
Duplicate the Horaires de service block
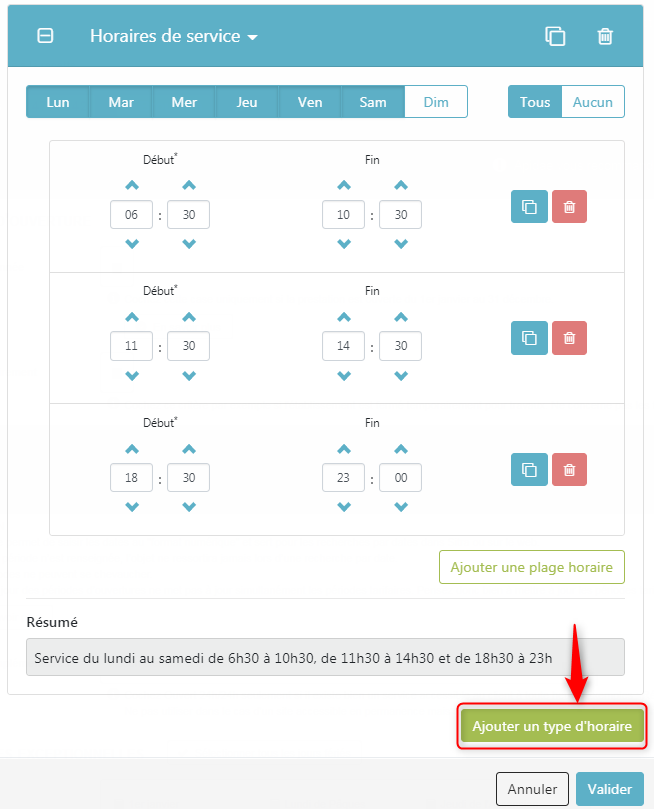point(555,36)
